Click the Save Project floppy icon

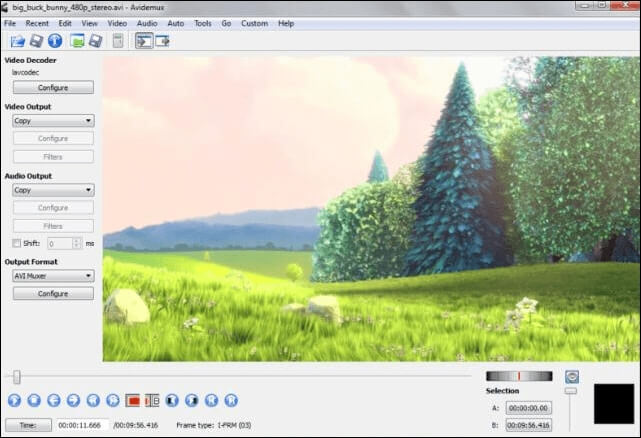[x=95, y=41]
